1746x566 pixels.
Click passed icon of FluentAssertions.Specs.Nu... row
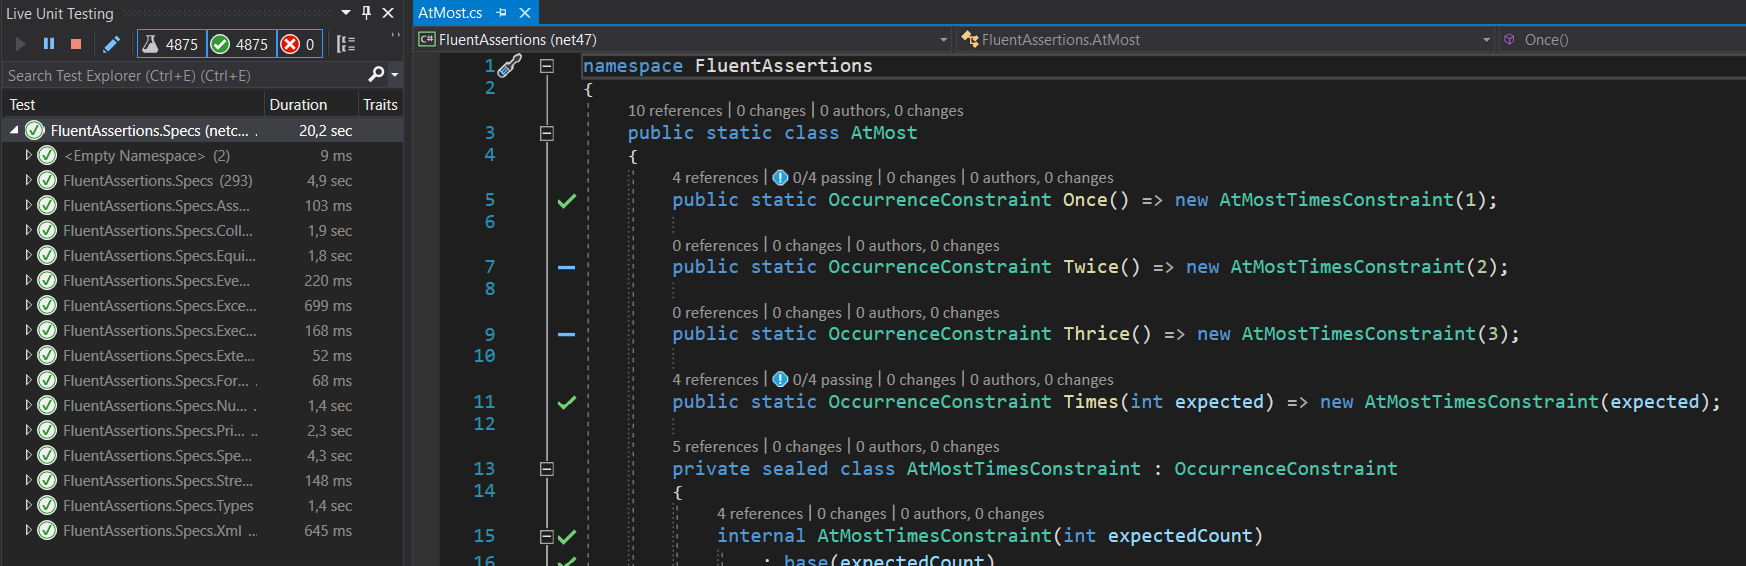47,405
